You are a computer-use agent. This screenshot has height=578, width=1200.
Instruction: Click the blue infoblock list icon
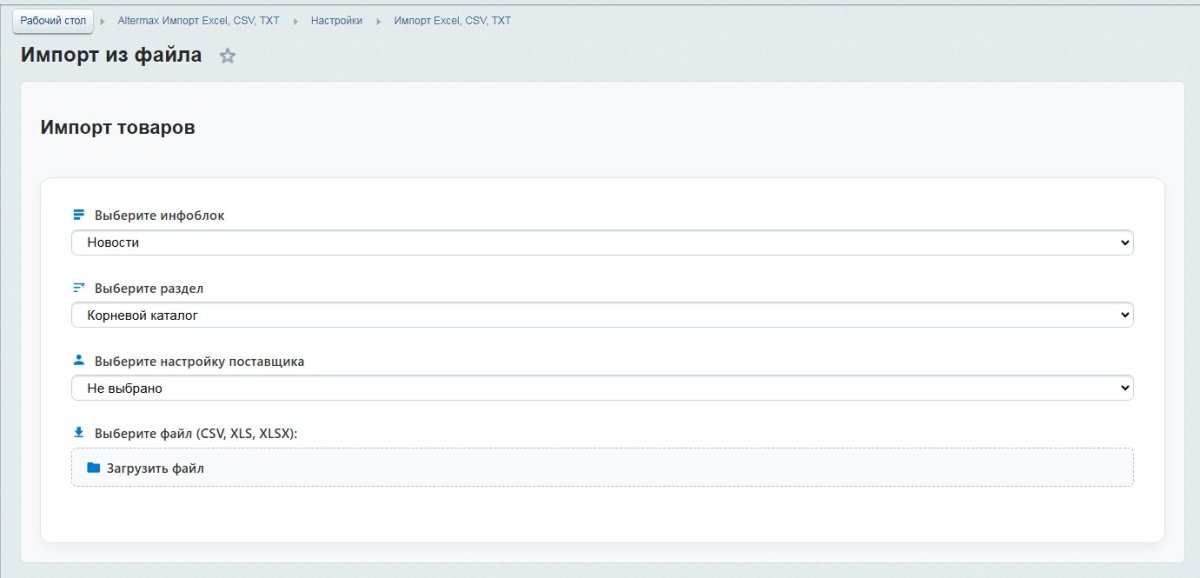(x=78, y=213)
